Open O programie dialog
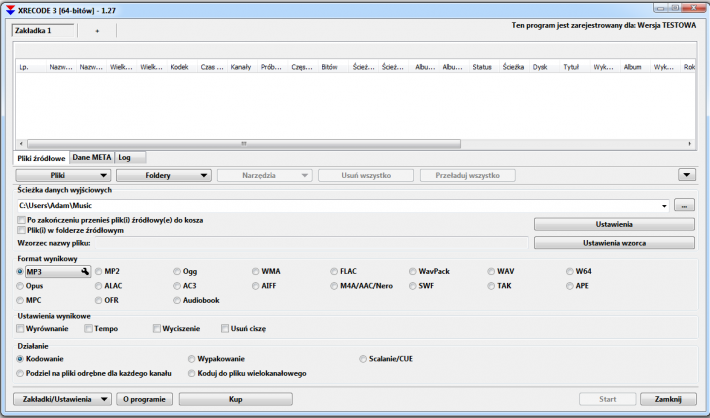The image size is (710, 418). click(144, 399)
